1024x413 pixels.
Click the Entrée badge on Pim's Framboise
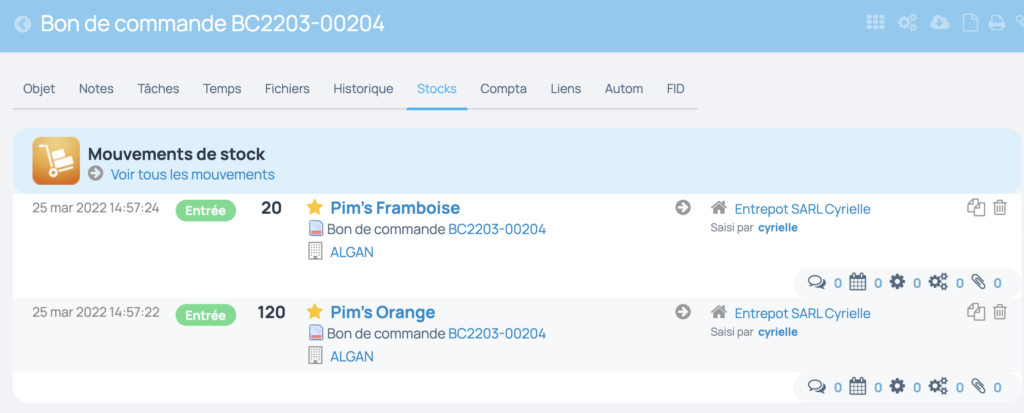(206, 210)
